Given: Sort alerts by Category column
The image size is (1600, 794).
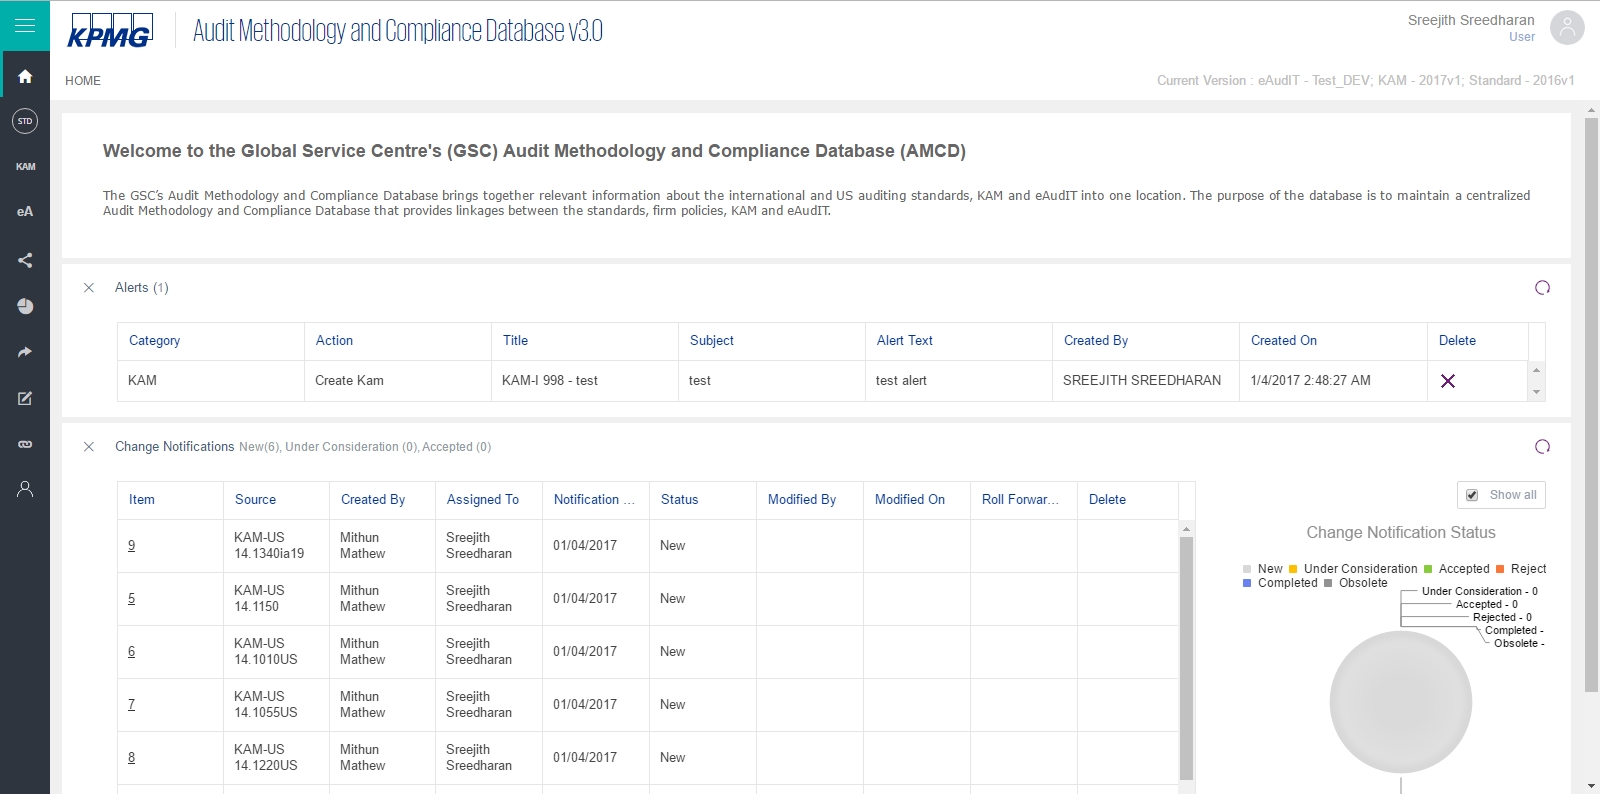Looking at the screenshot, I should click(x=154, y=341).
